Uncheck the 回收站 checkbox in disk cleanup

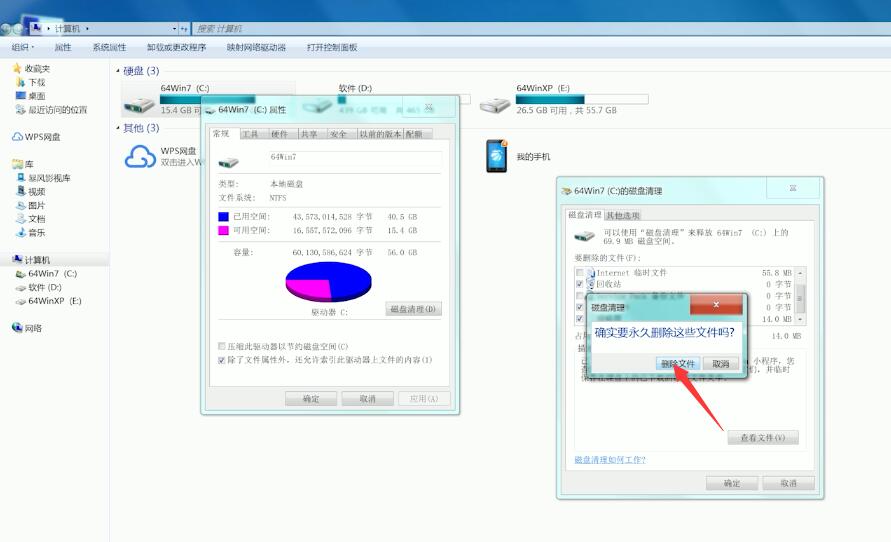[580, 284]
